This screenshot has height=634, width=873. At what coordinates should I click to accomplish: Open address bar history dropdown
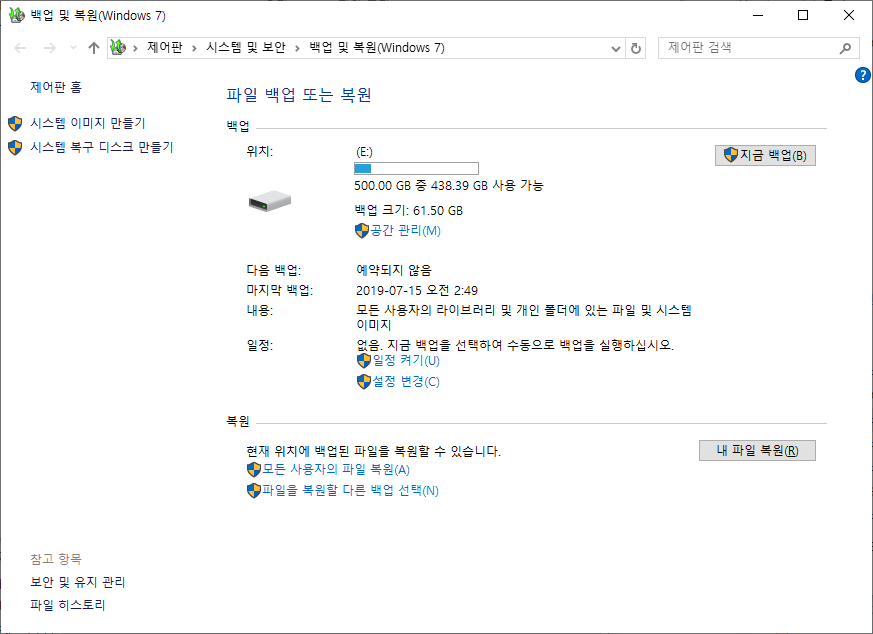616,48
